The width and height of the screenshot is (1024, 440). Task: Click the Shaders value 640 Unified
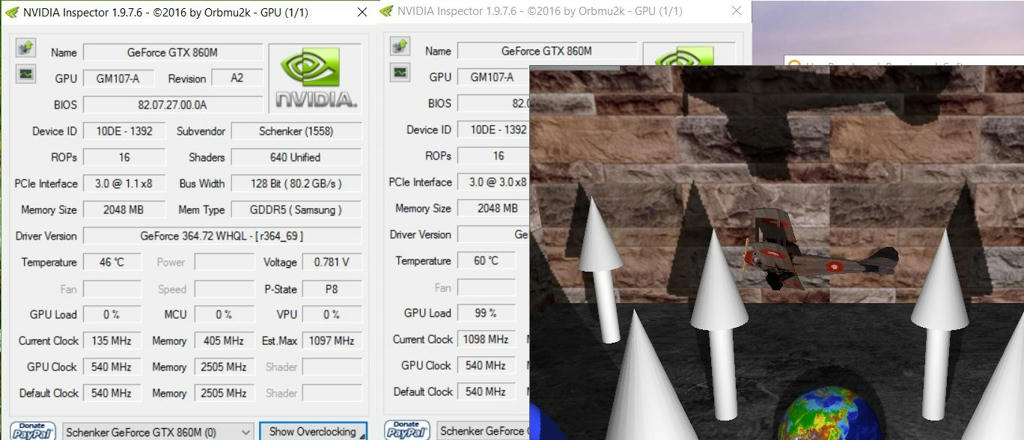(x=296, y=157)
